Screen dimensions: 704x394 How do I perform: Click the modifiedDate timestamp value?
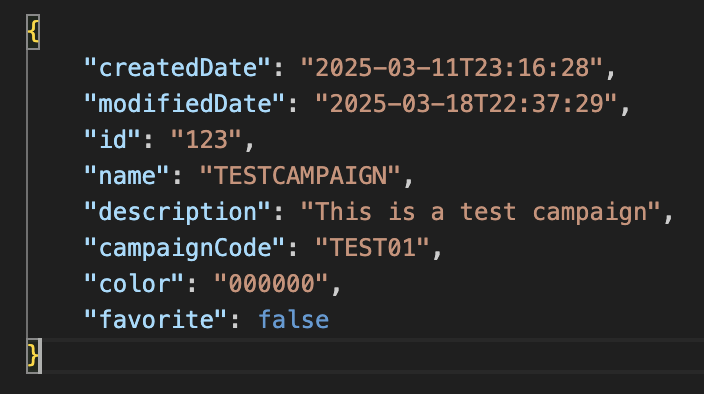point(466,104)
